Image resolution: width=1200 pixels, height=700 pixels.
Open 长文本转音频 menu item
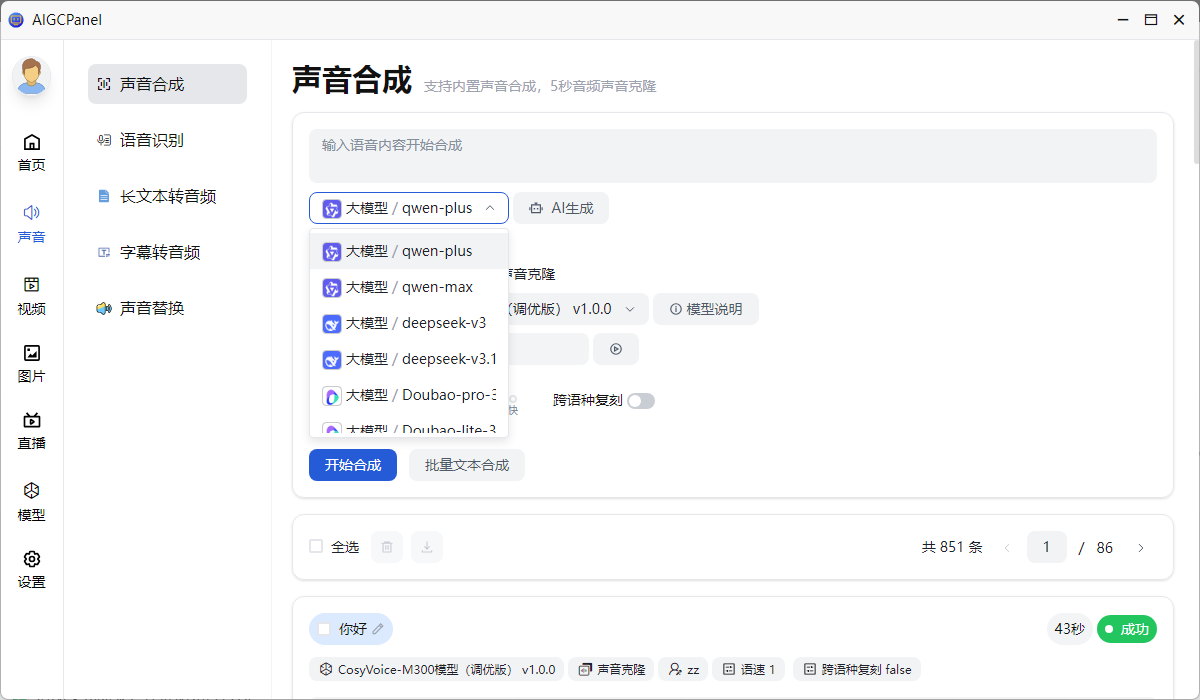click(x=167, y=196)
